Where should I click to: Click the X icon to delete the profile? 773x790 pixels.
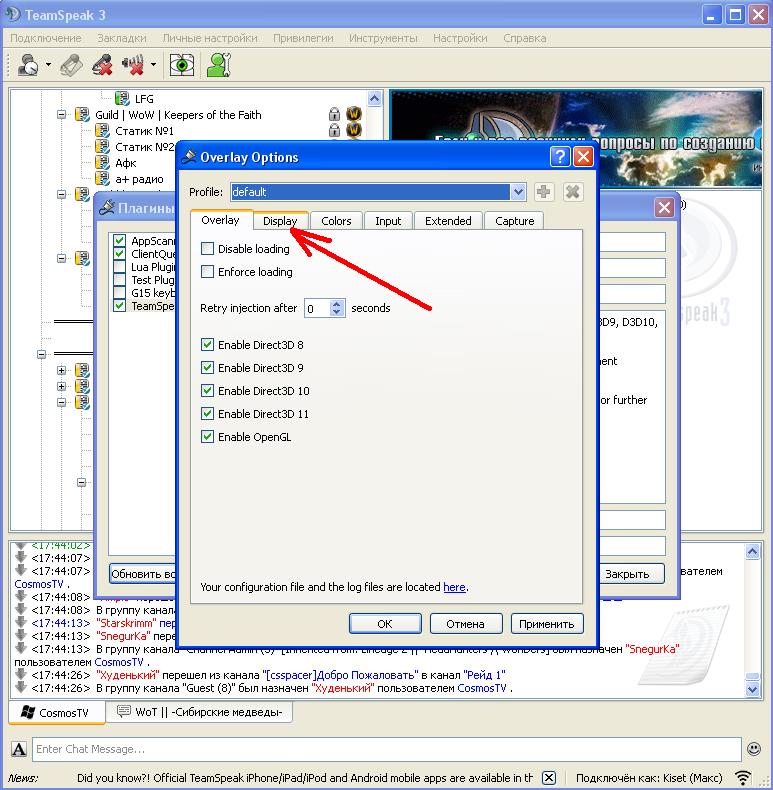[572, 192]
